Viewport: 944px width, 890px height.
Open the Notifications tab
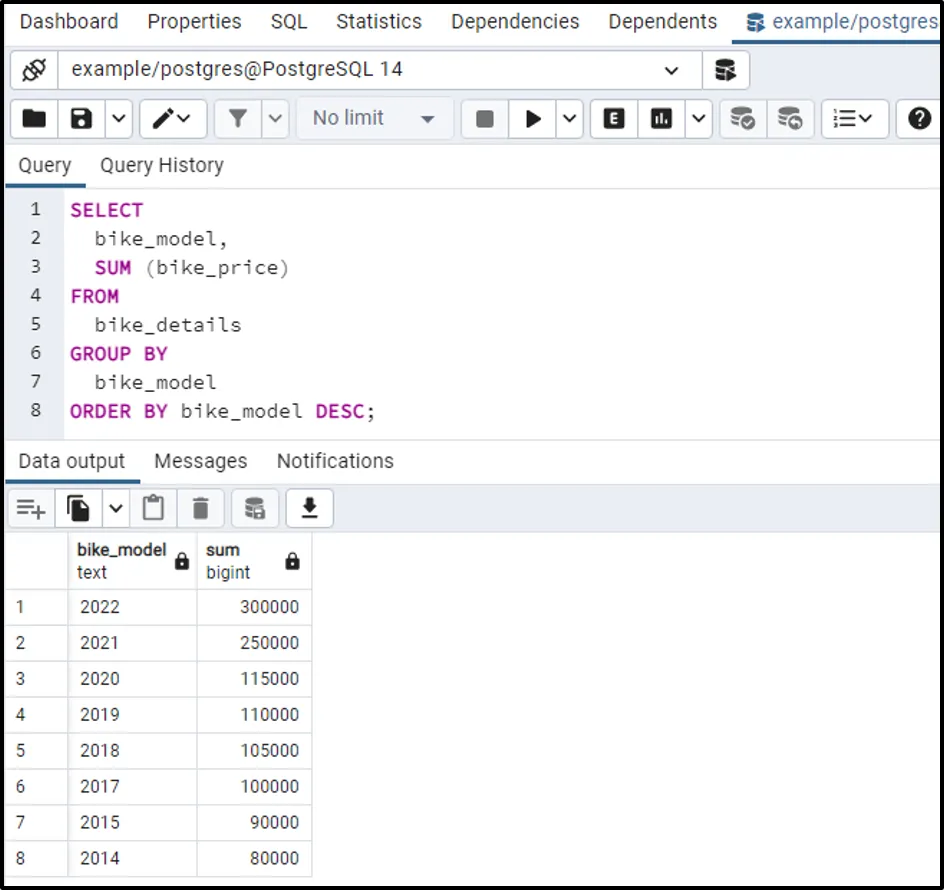click(335, 461)
